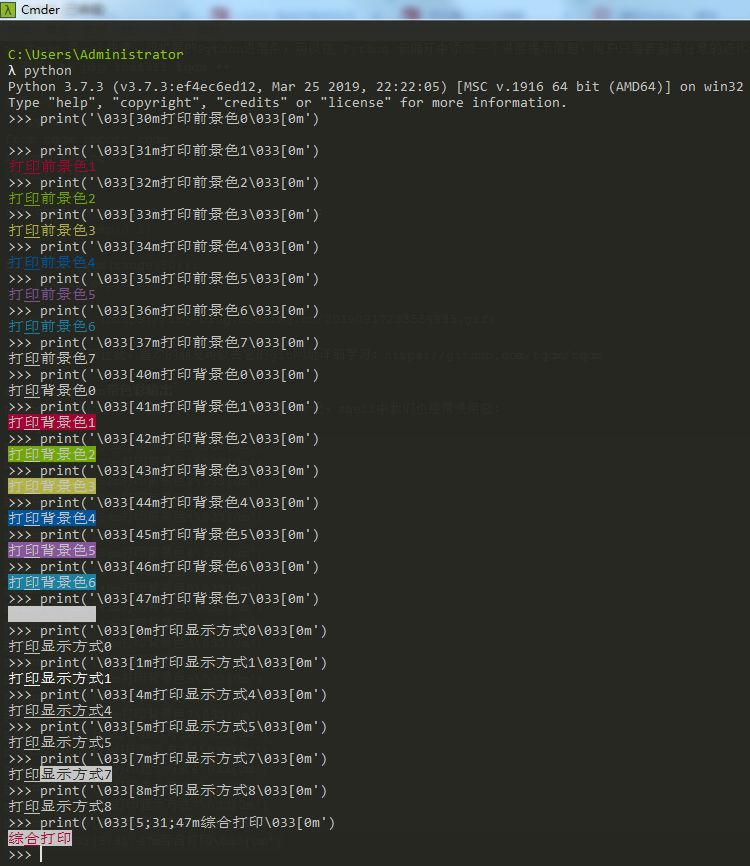Click the print command with 32m code
The image size is (750, 866).
163,183
